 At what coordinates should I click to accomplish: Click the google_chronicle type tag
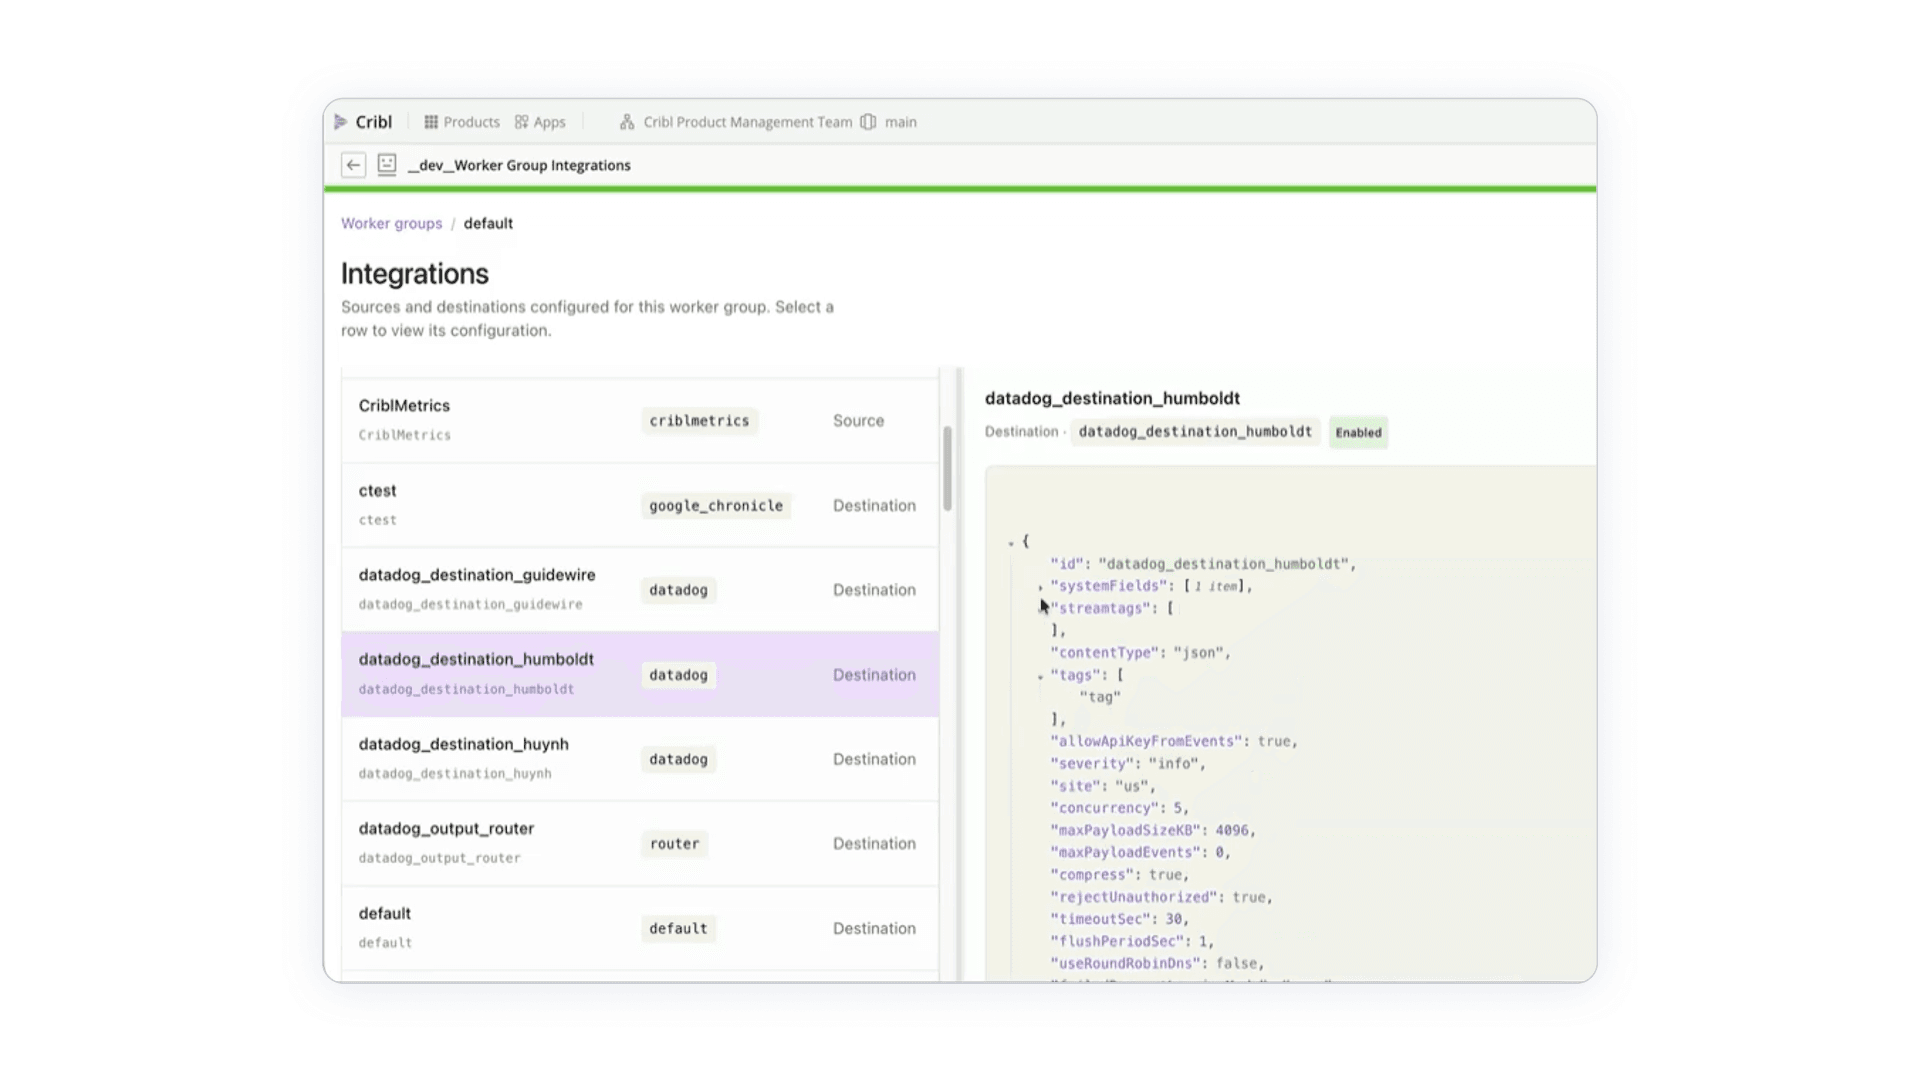(716, 506)
